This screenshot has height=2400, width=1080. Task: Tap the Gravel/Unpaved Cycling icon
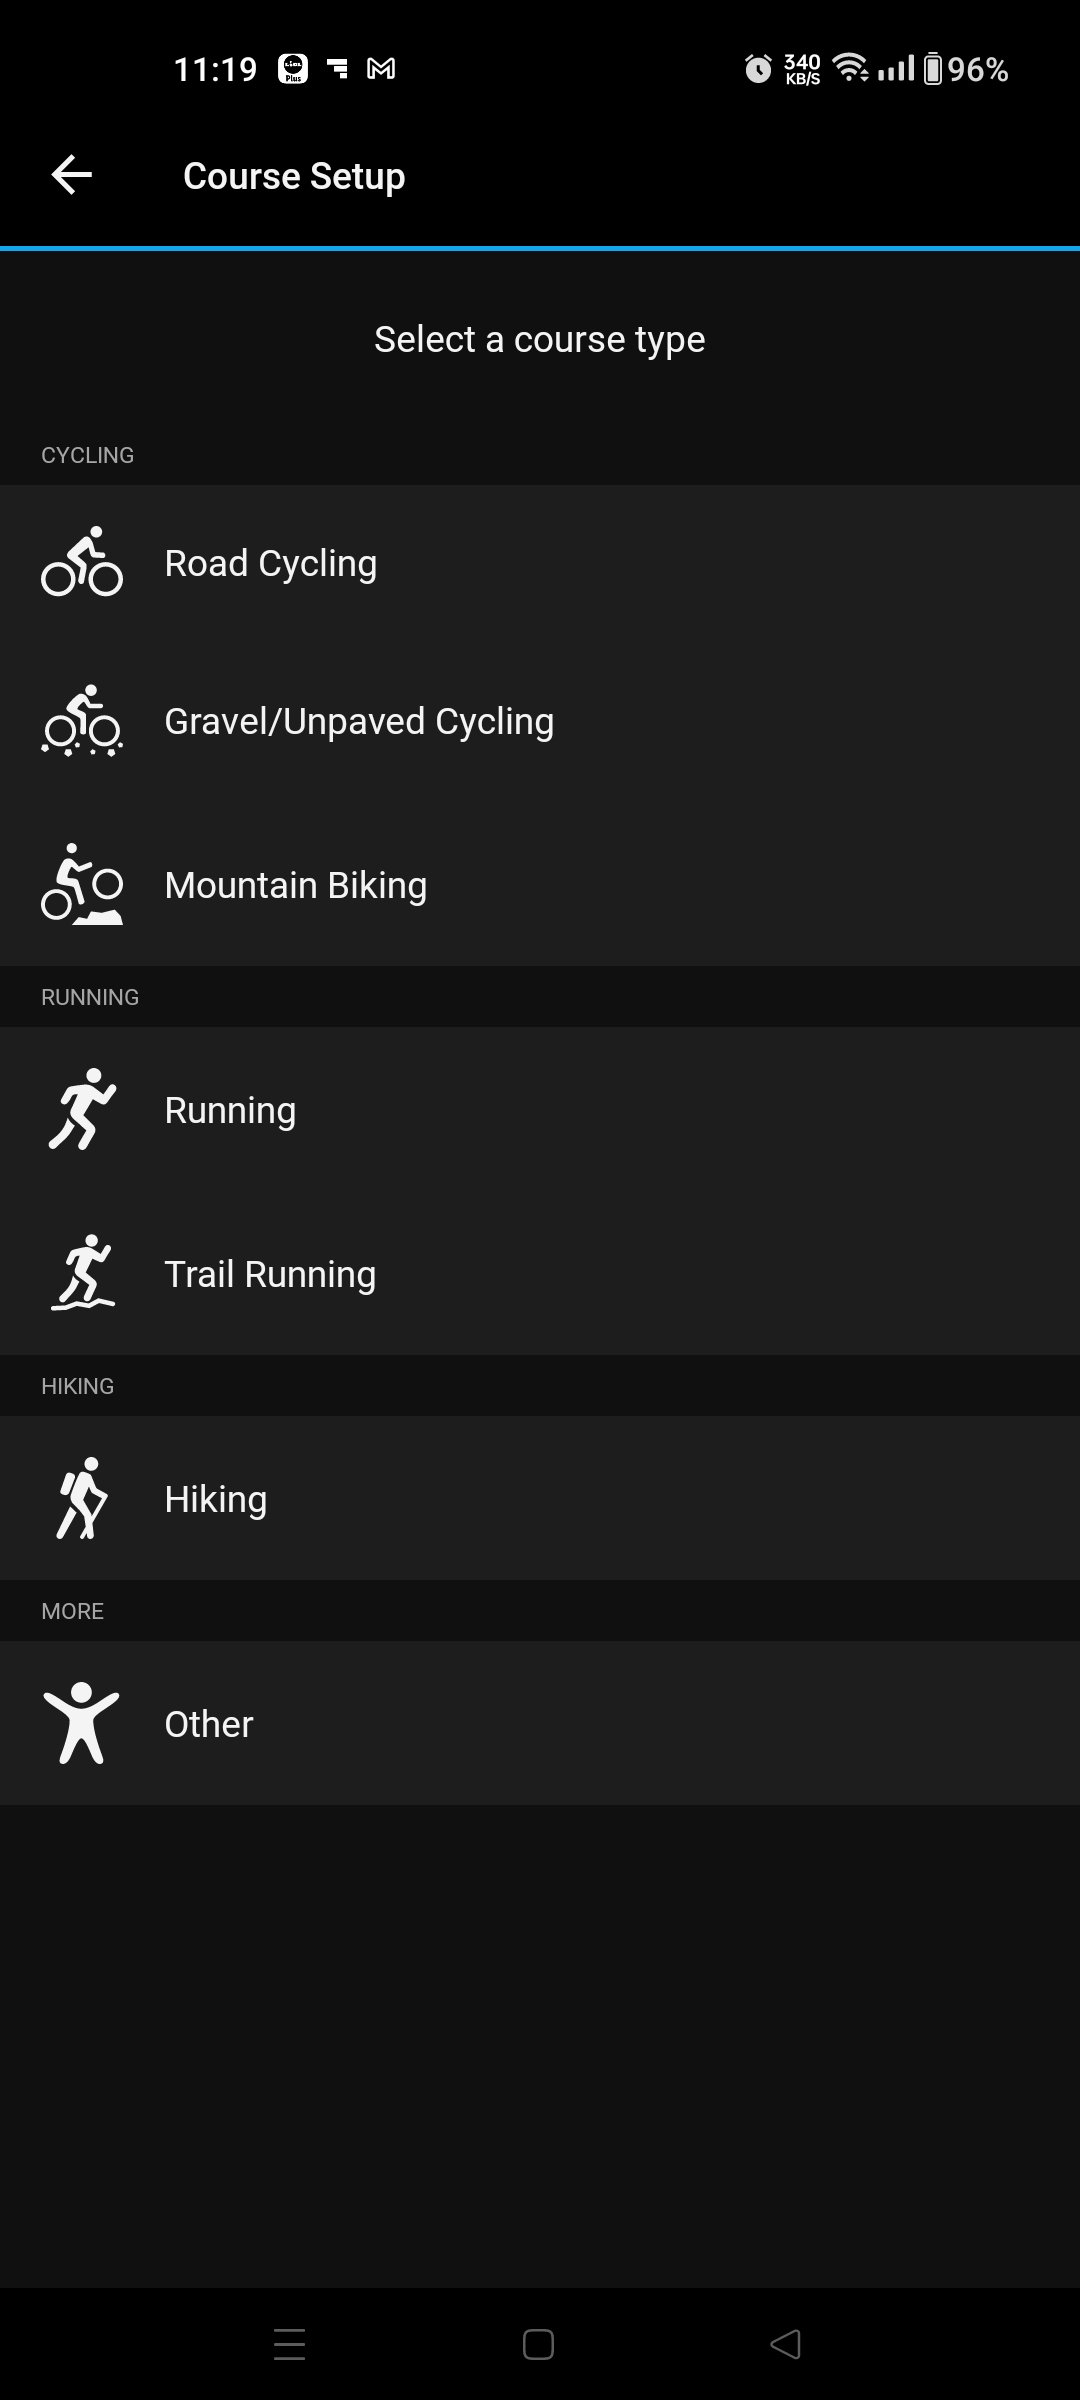(x=82, y=720)
